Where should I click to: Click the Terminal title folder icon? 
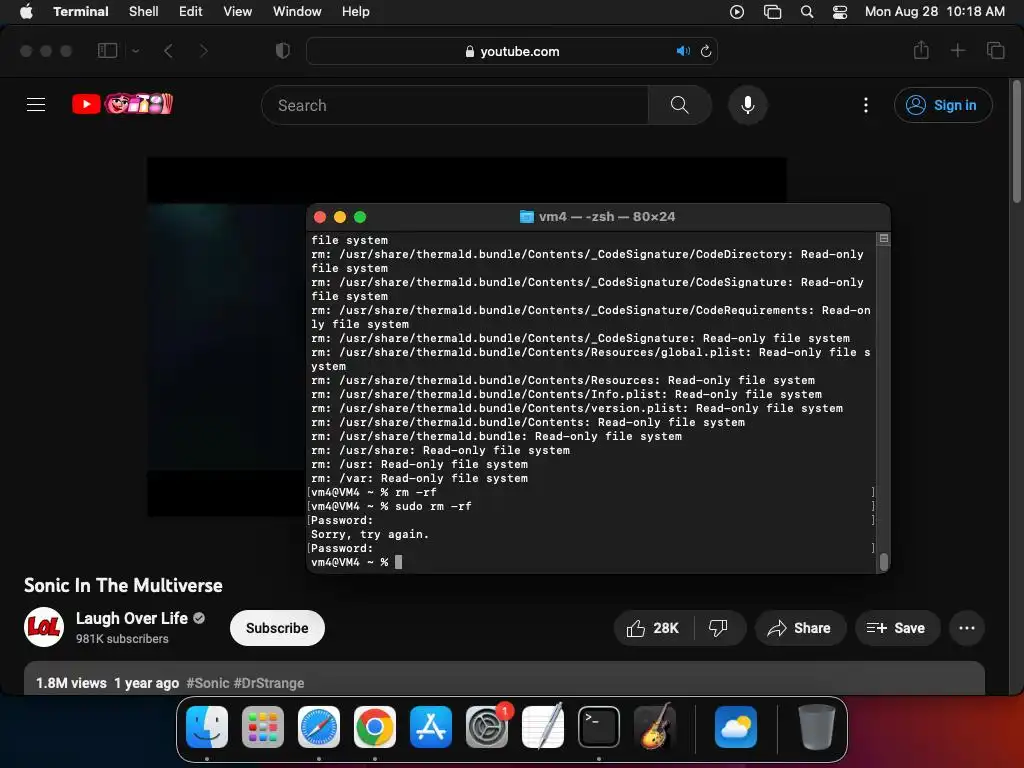(x=526, y=216)
